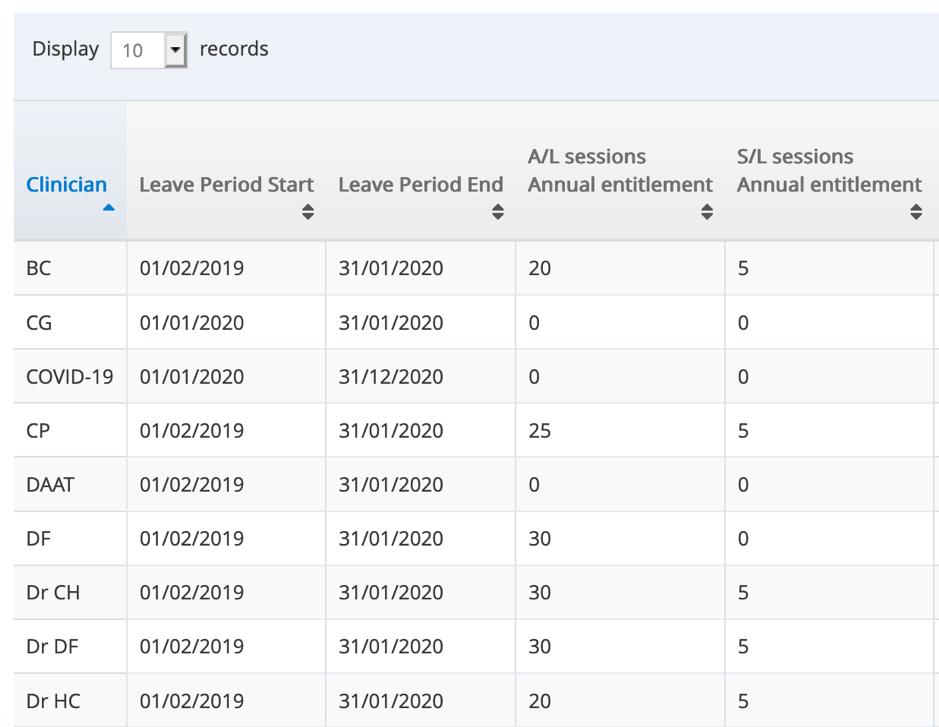Click the Dr CH clinician cell
The height and width of the screenshot is (727, 939).
click(x=53, y=593)
